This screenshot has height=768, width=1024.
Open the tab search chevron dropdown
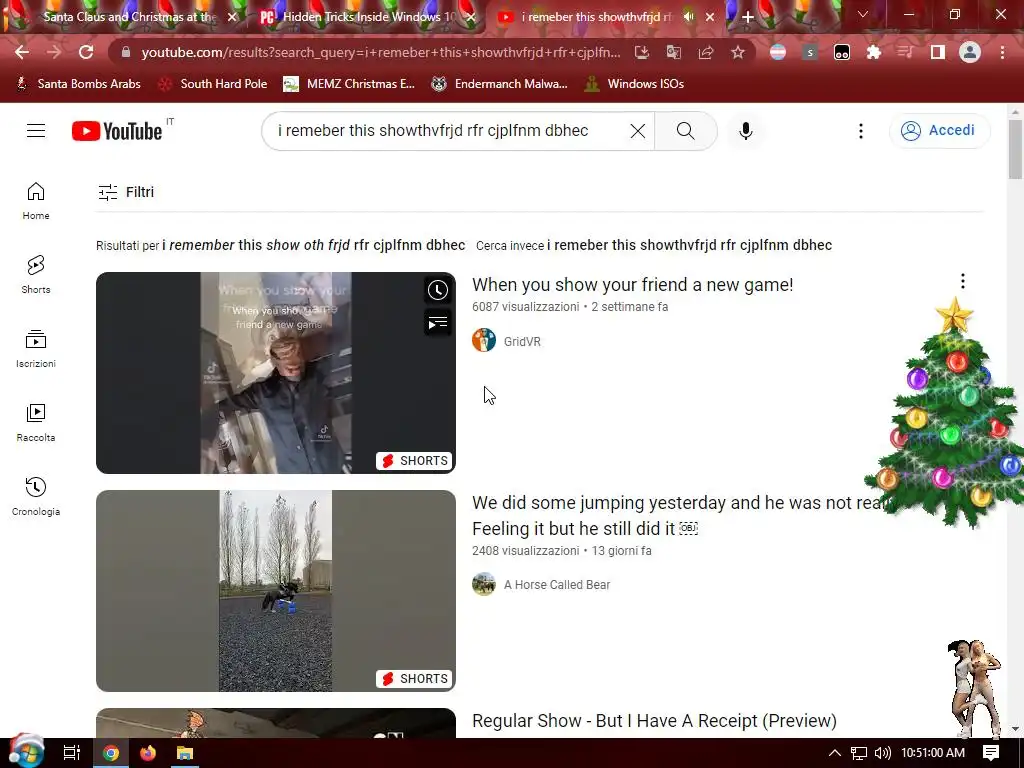(863, 14)
